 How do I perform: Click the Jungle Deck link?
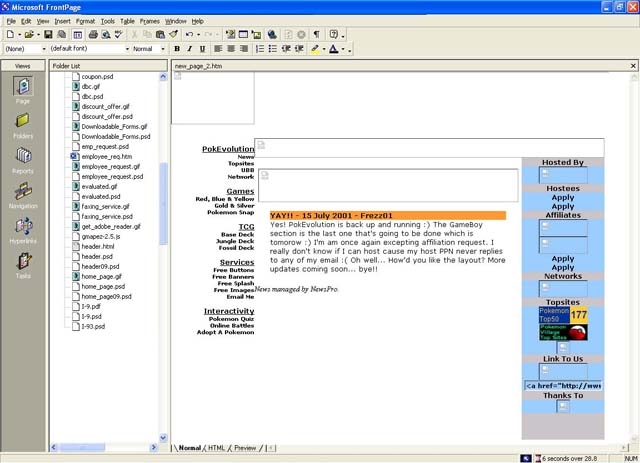(235, 241)
